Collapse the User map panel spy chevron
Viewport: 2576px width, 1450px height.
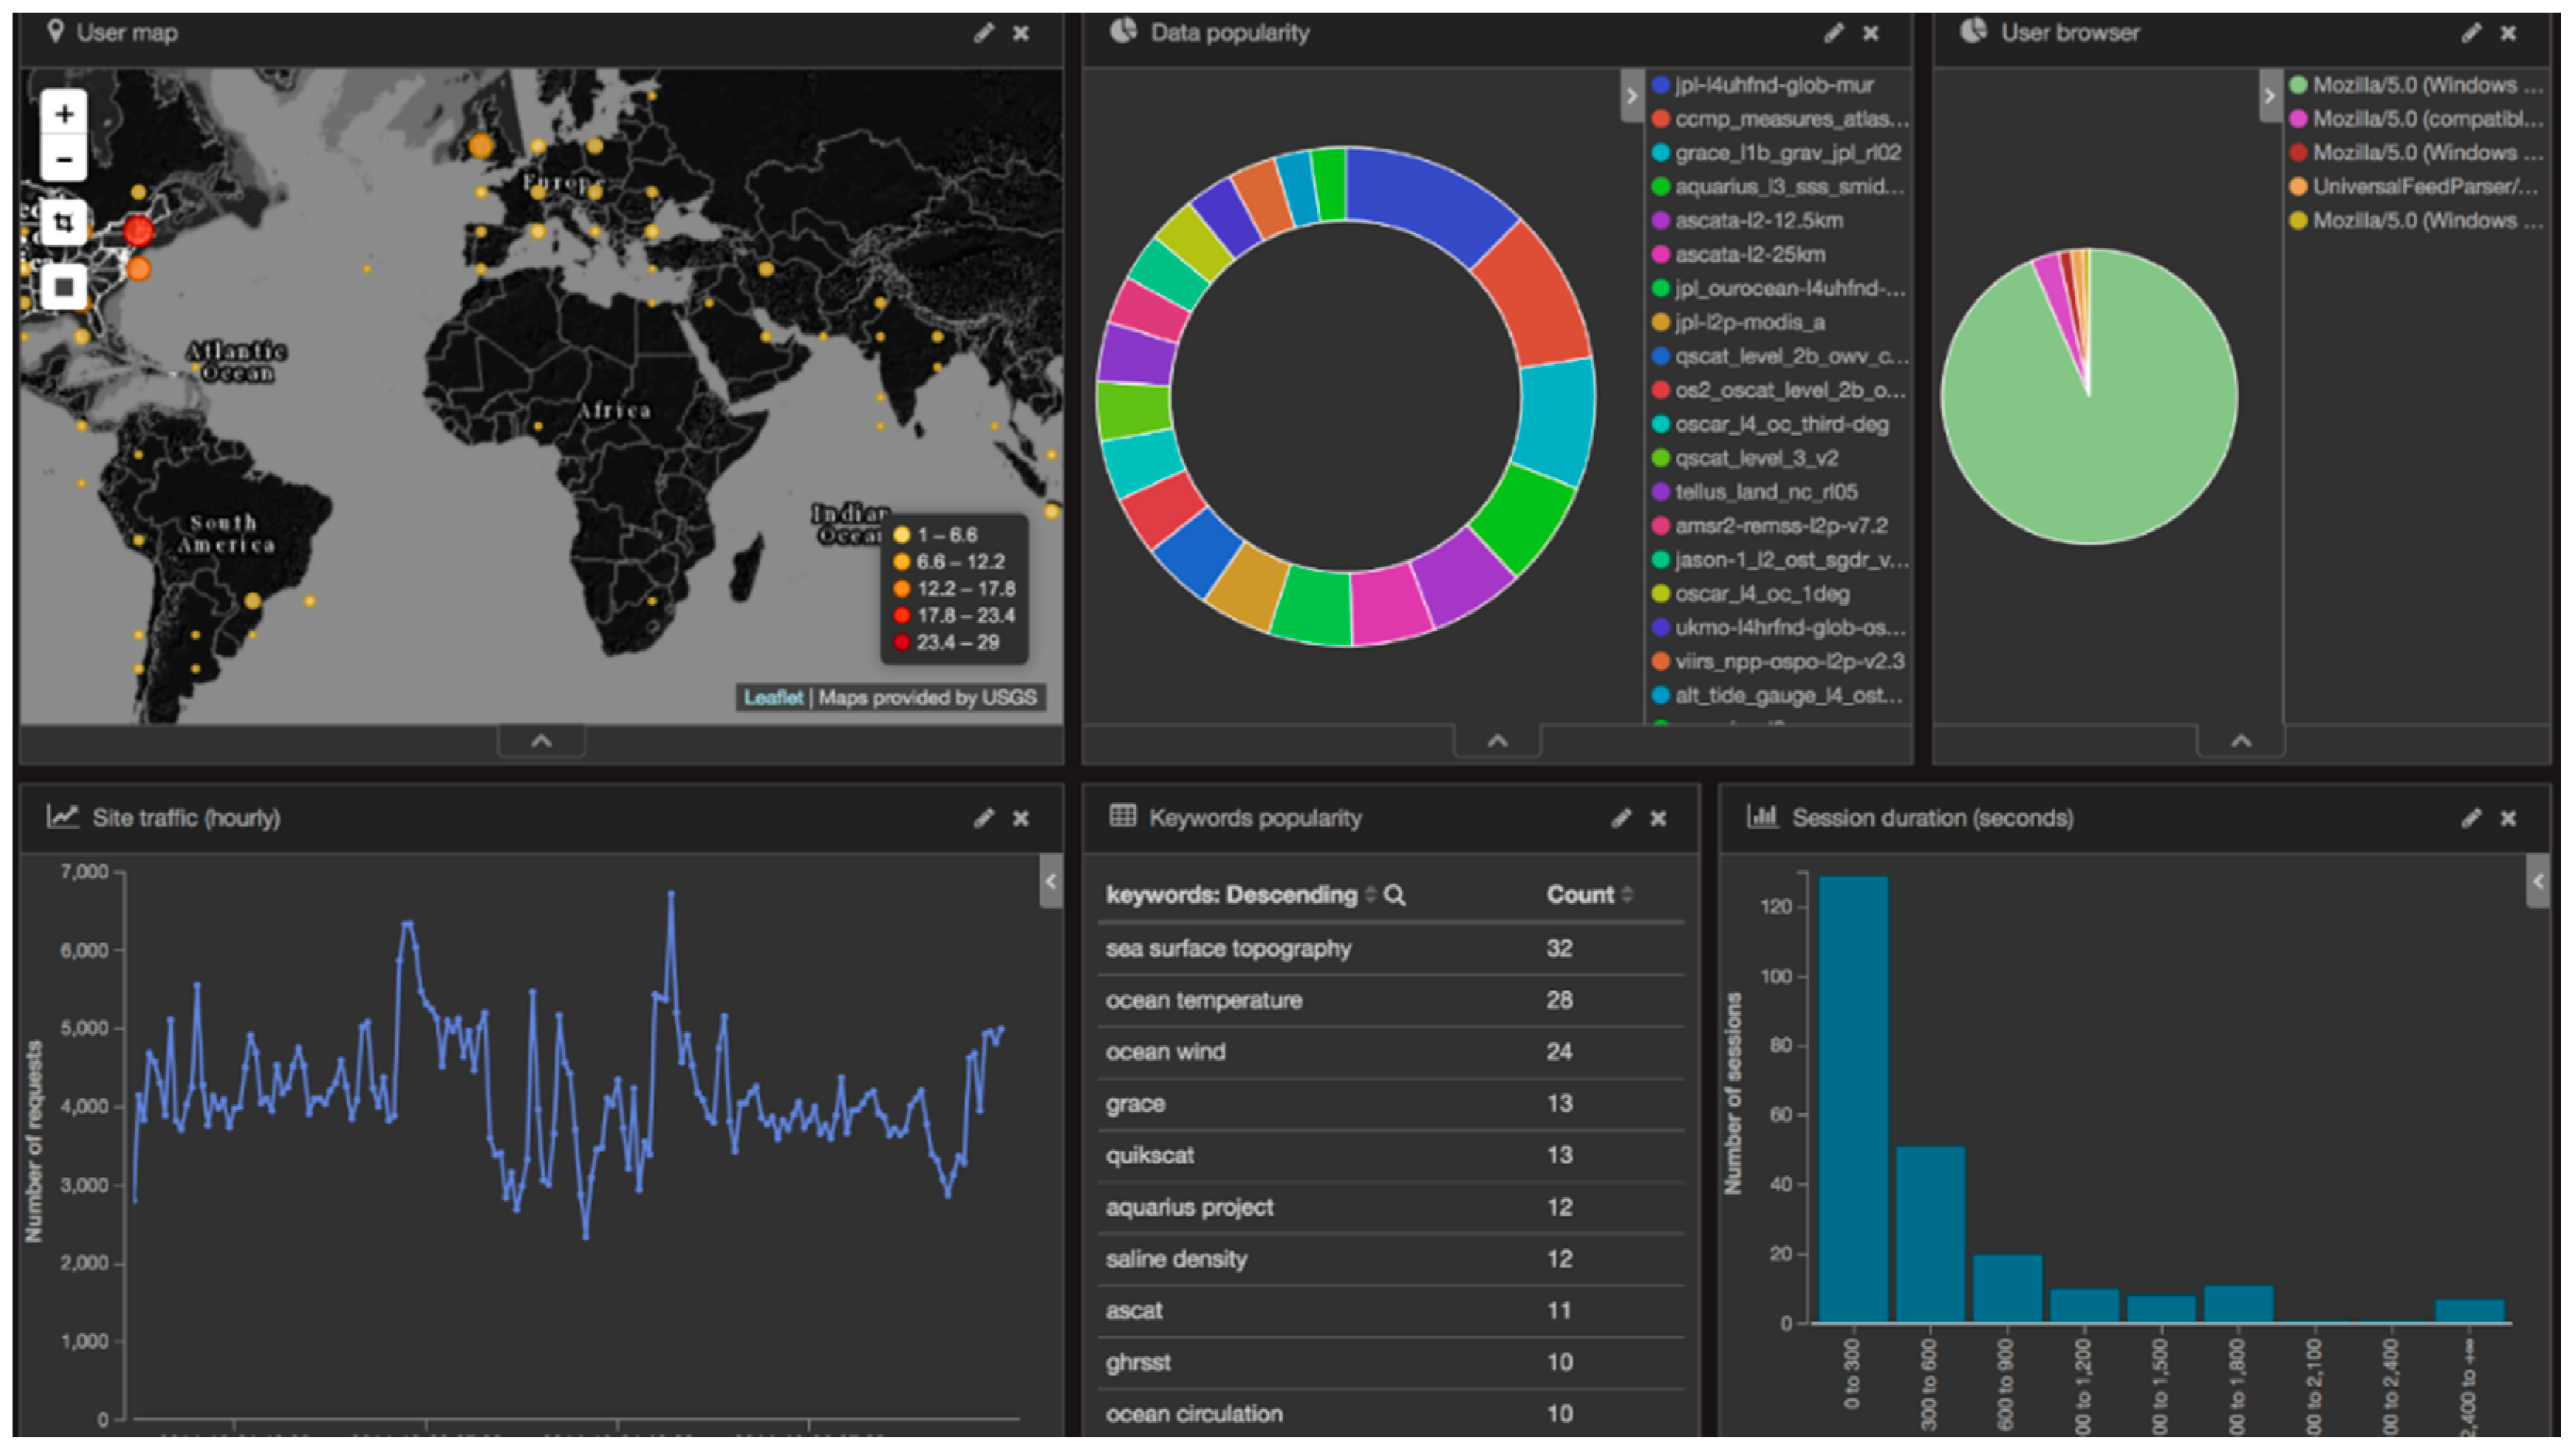[541, 741]
